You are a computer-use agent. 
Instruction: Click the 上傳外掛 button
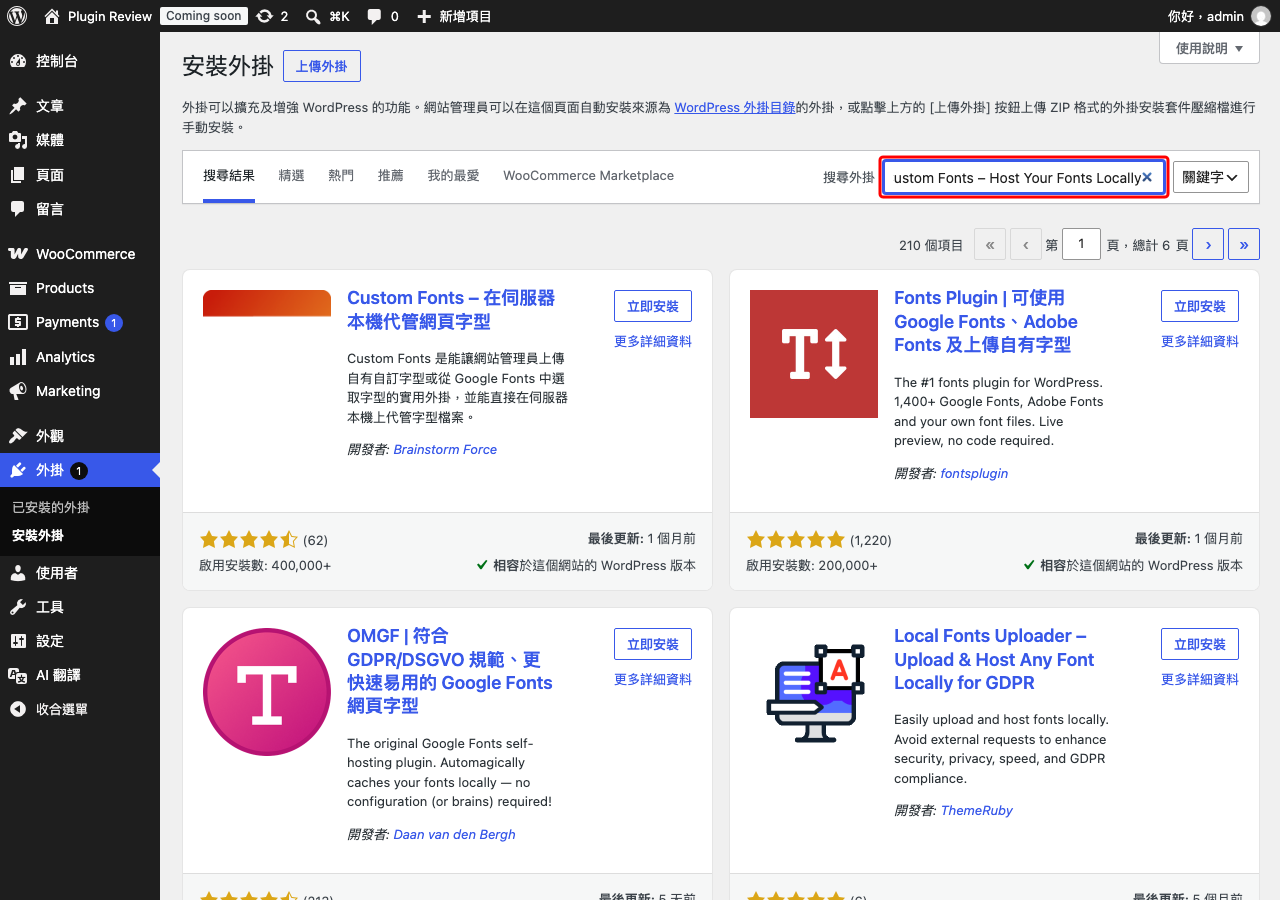322,66
